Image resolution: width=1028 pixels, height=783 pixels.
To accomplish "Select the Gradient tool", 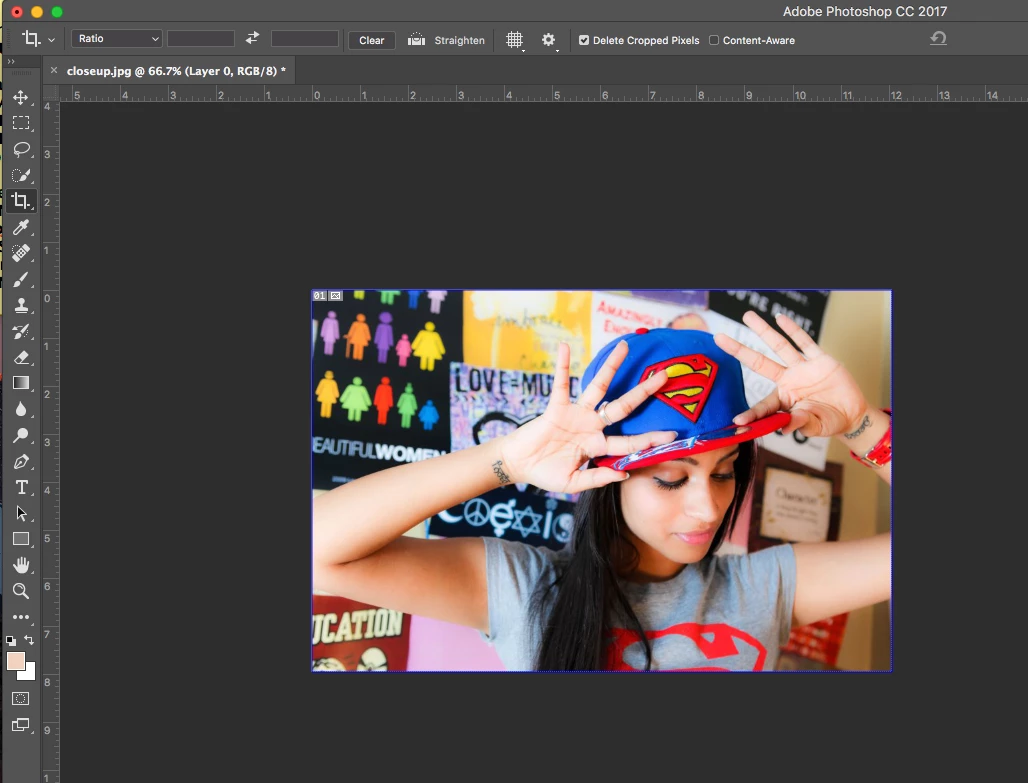I will tap(20, 383).
